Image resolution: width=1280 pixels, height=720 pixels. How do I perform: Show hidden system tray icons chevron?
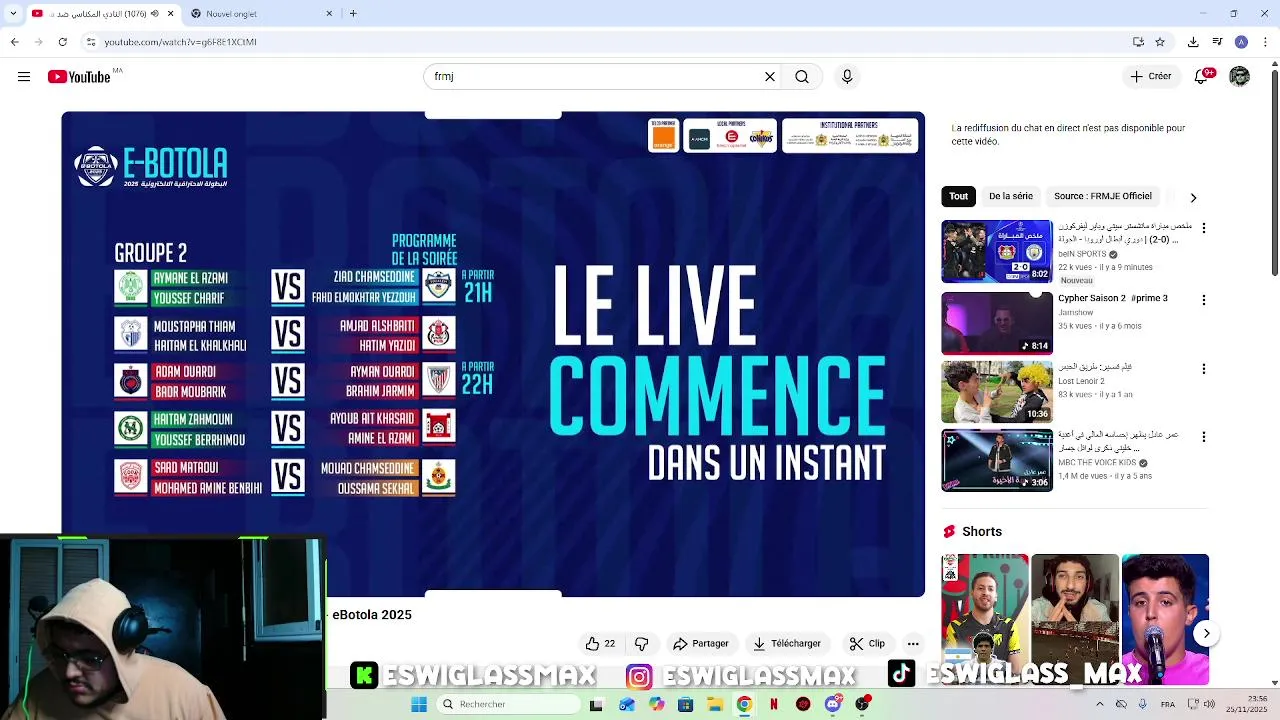1100,704
